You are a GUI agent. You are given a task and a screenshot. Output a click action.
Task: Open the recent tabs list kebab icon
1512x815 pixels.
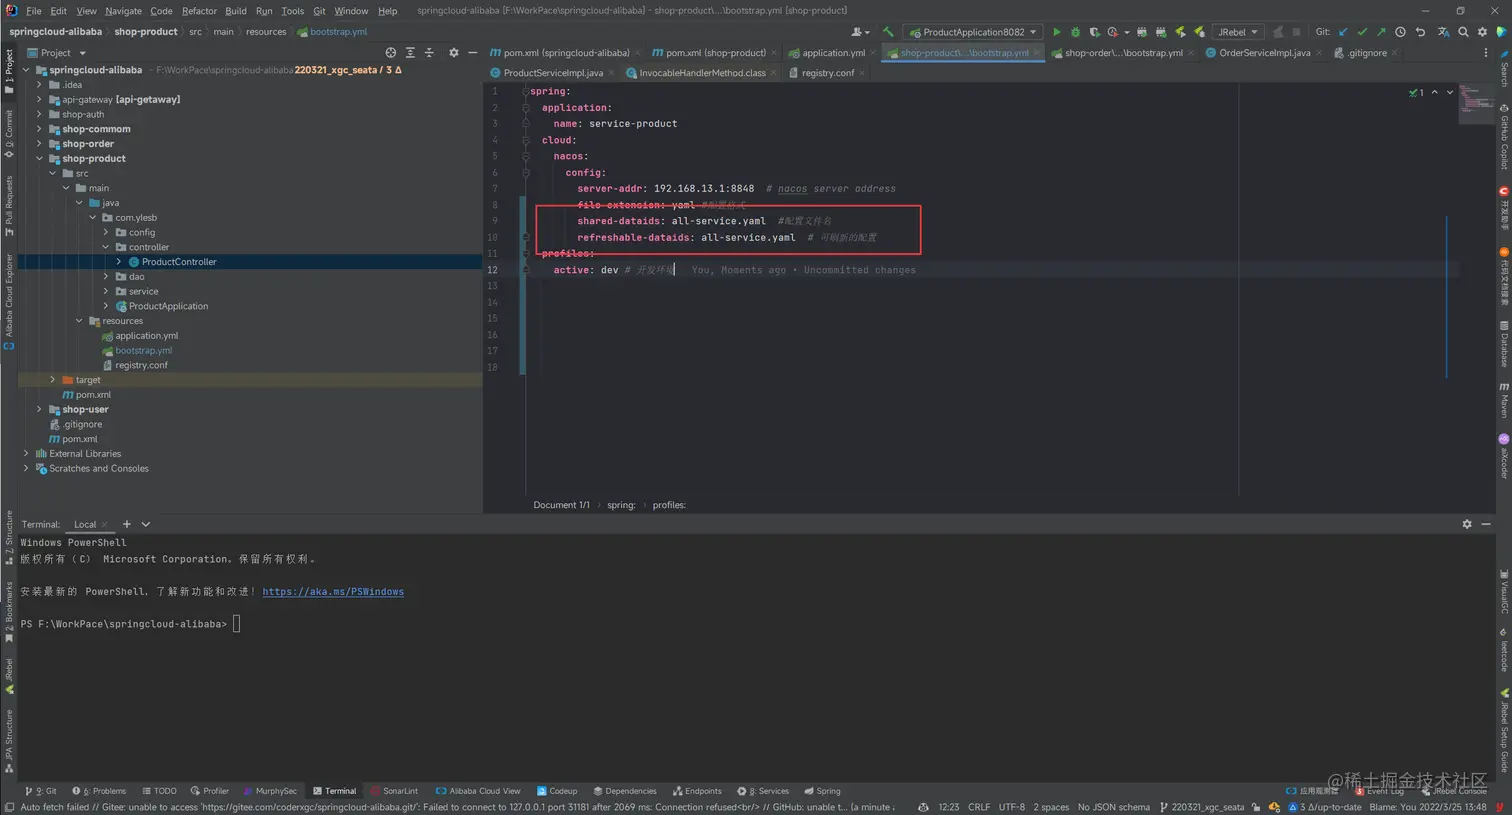point(1485,53)
